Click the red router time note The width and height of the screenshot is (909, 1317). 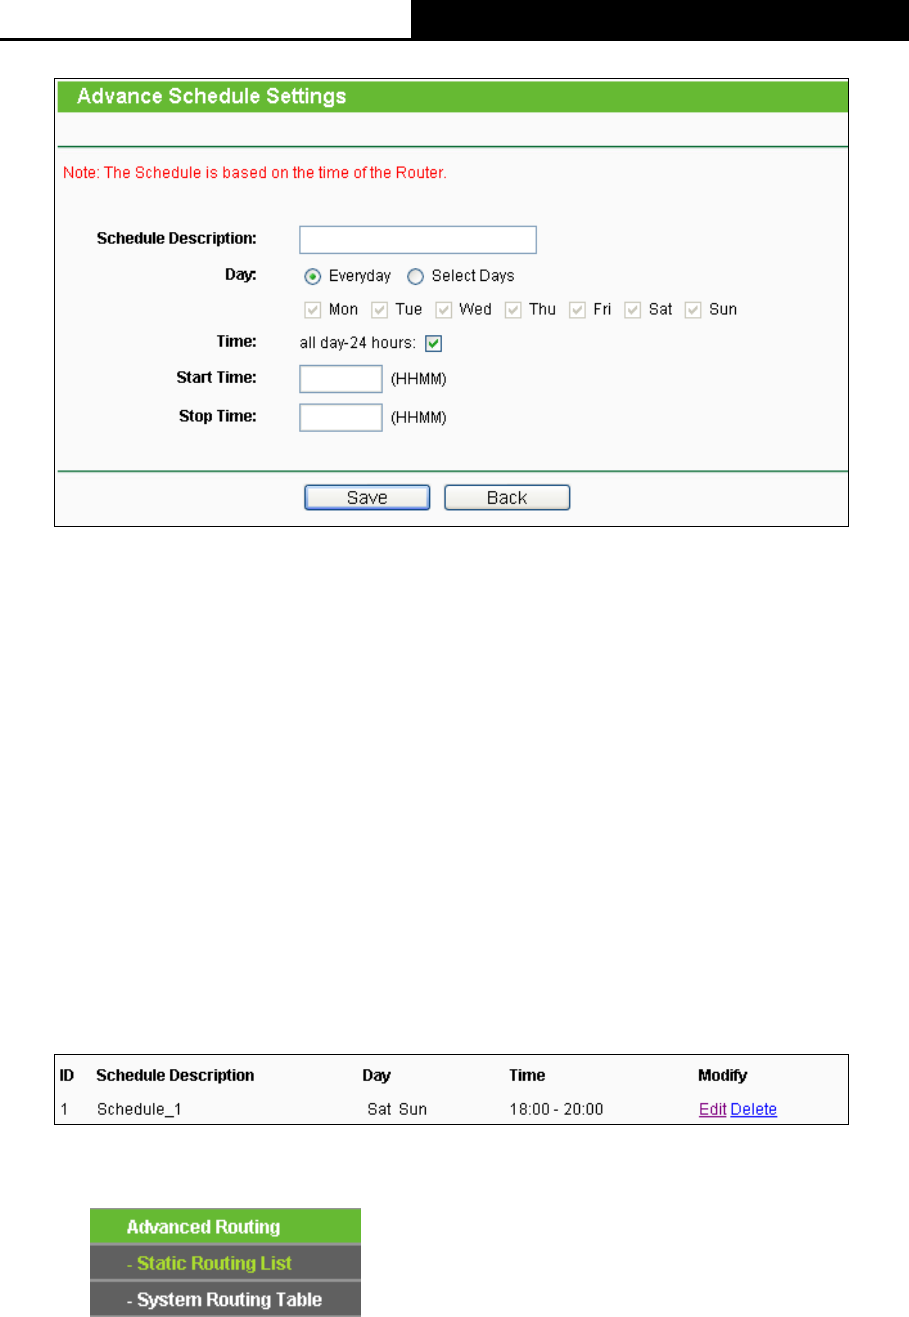pos(255,173)
